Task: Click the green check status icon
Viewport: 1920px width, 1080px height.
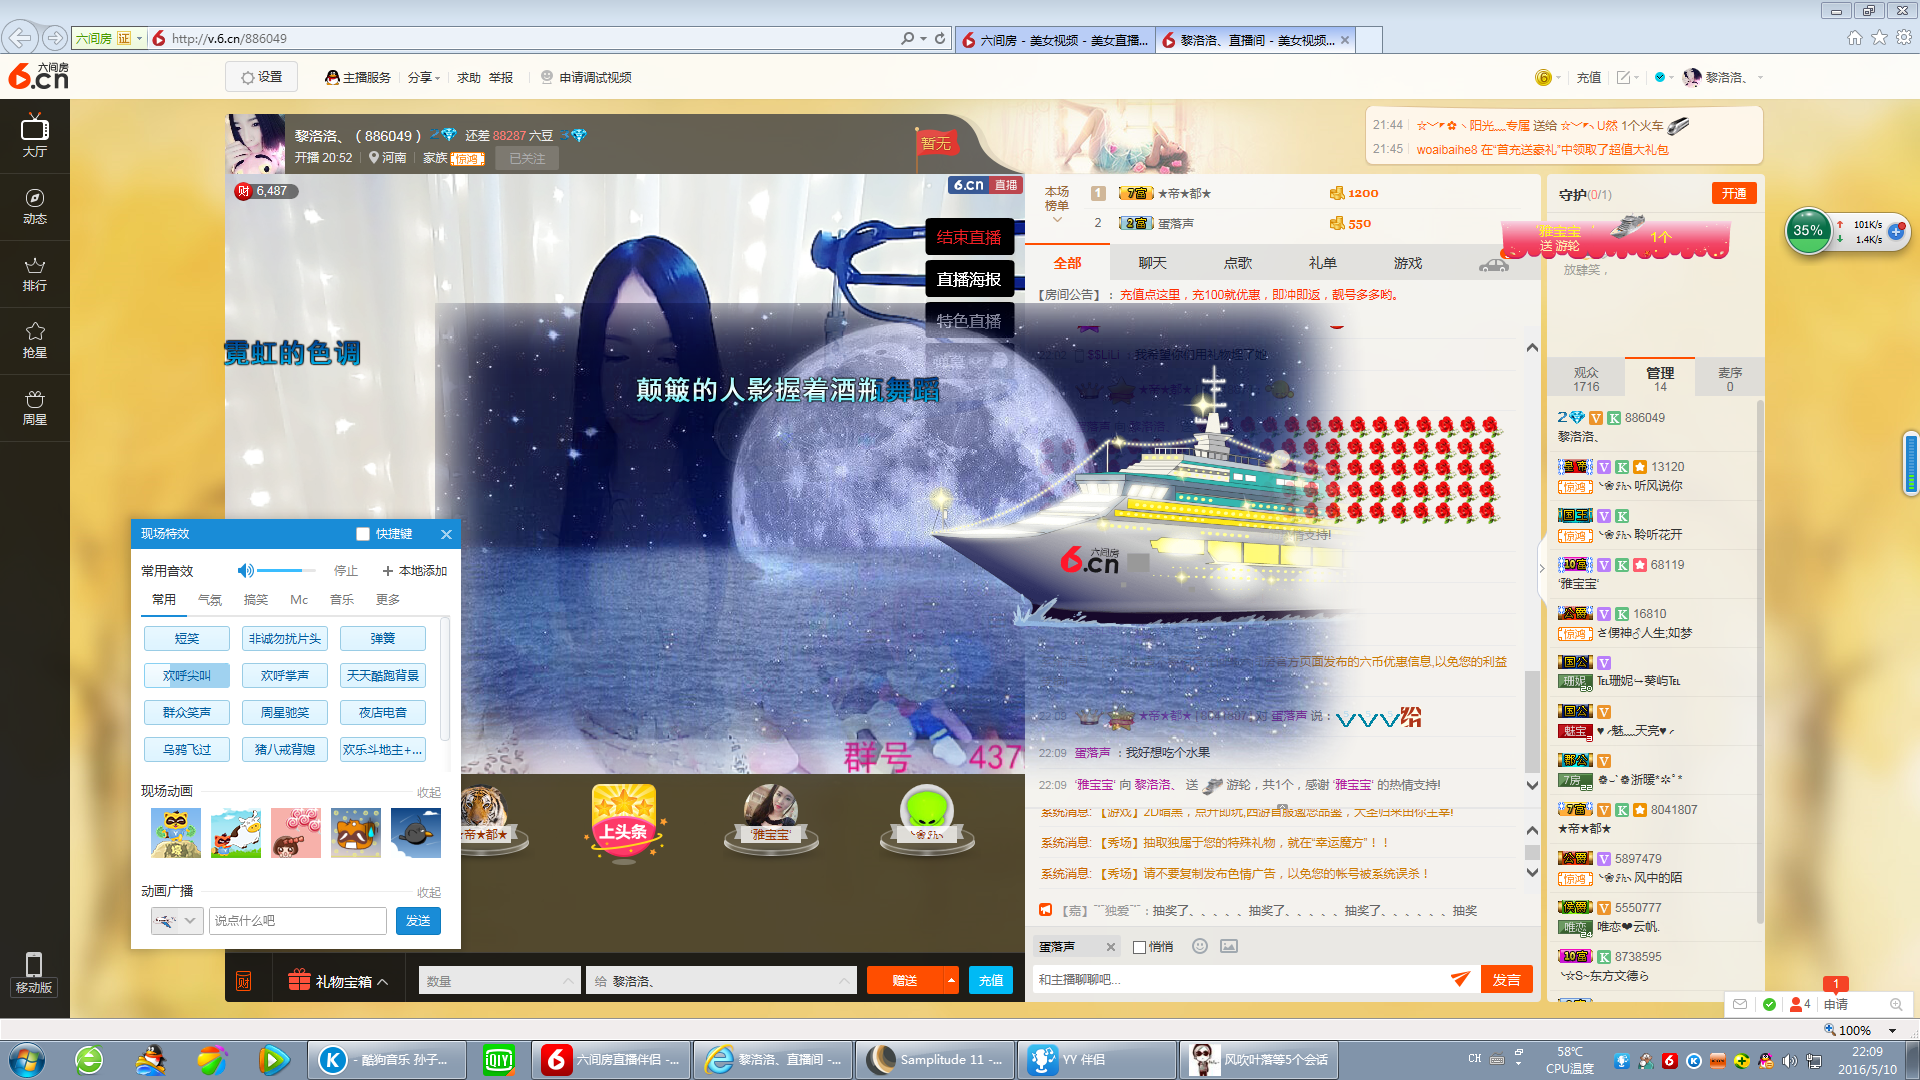Action: [x=1769, y=1004]
